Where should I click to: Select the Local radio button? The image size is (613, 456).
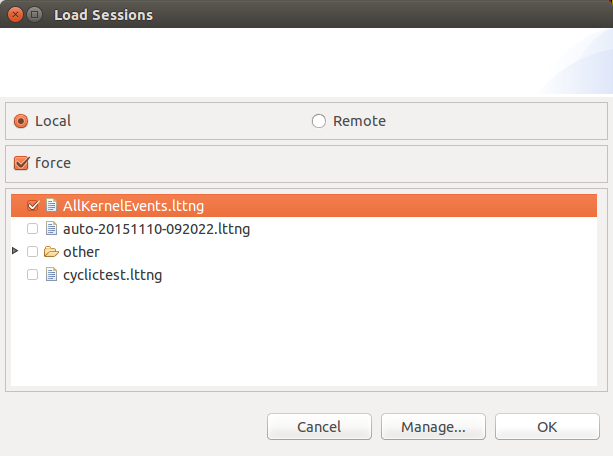21,121
